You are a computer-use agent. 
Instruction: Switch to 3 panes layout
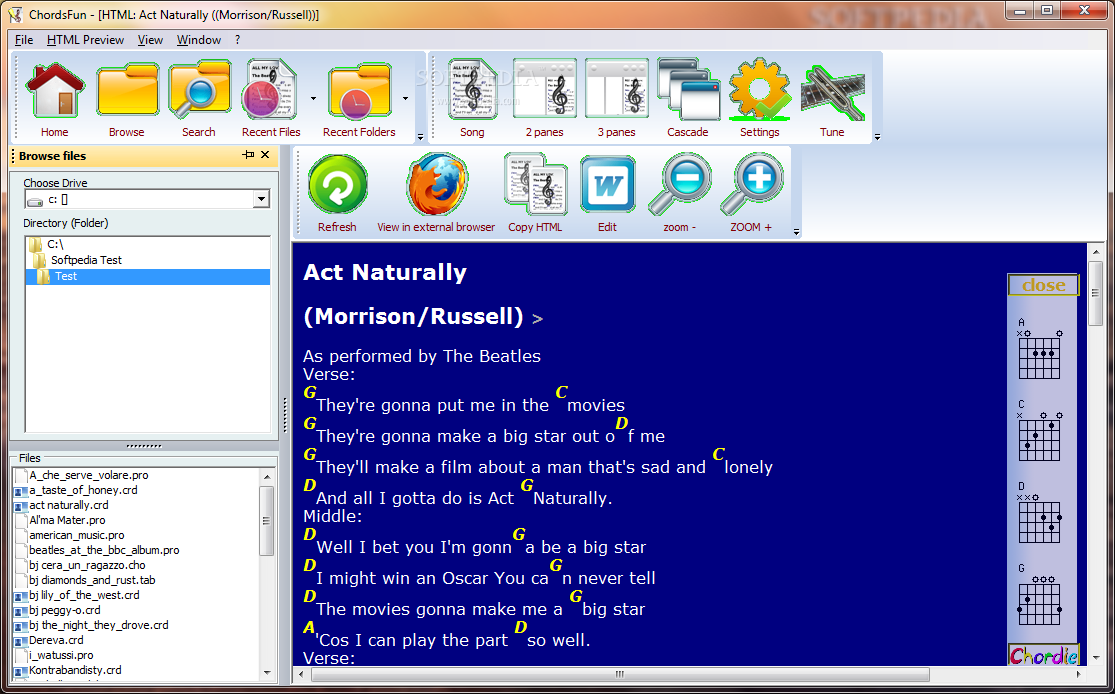617,90
